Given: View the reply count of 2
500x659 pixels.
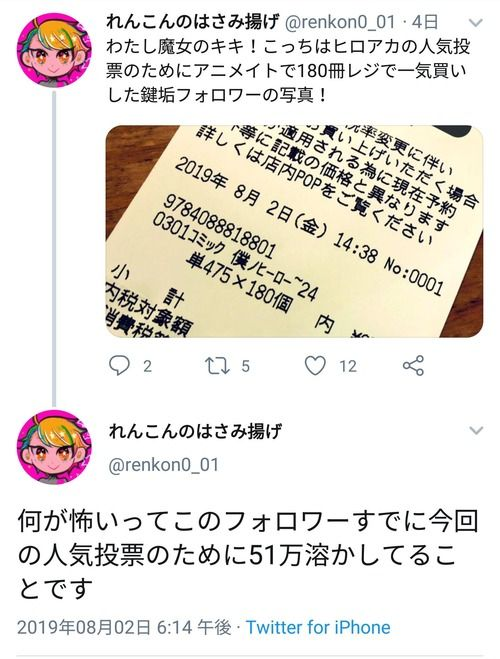Looking at the screenshot, I should point(147,366).
